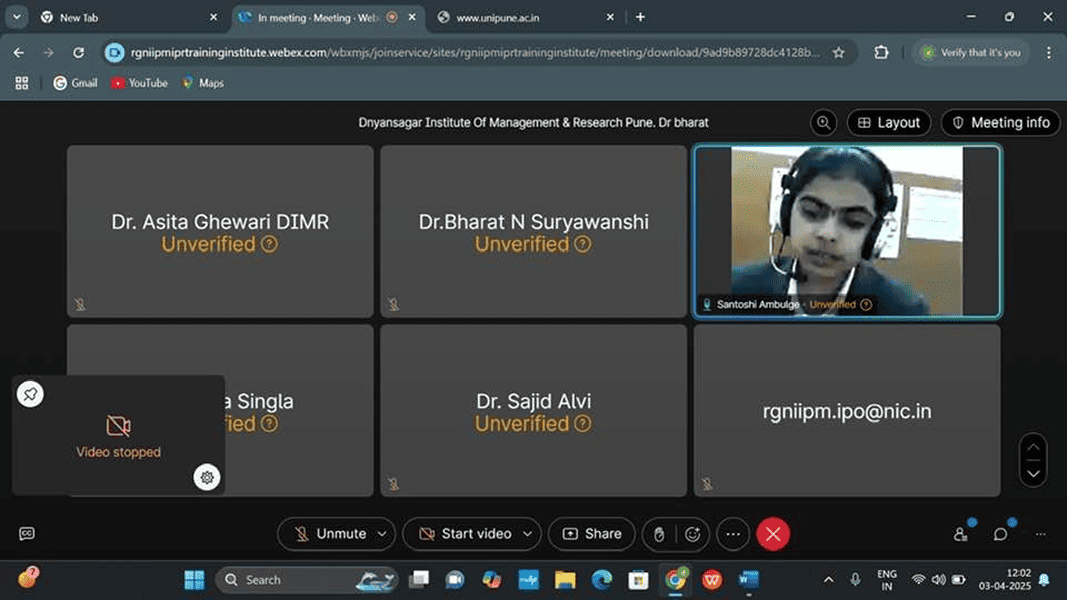Open reactions emoji picker
This screenshot has height=600, width=1067.
693,535
